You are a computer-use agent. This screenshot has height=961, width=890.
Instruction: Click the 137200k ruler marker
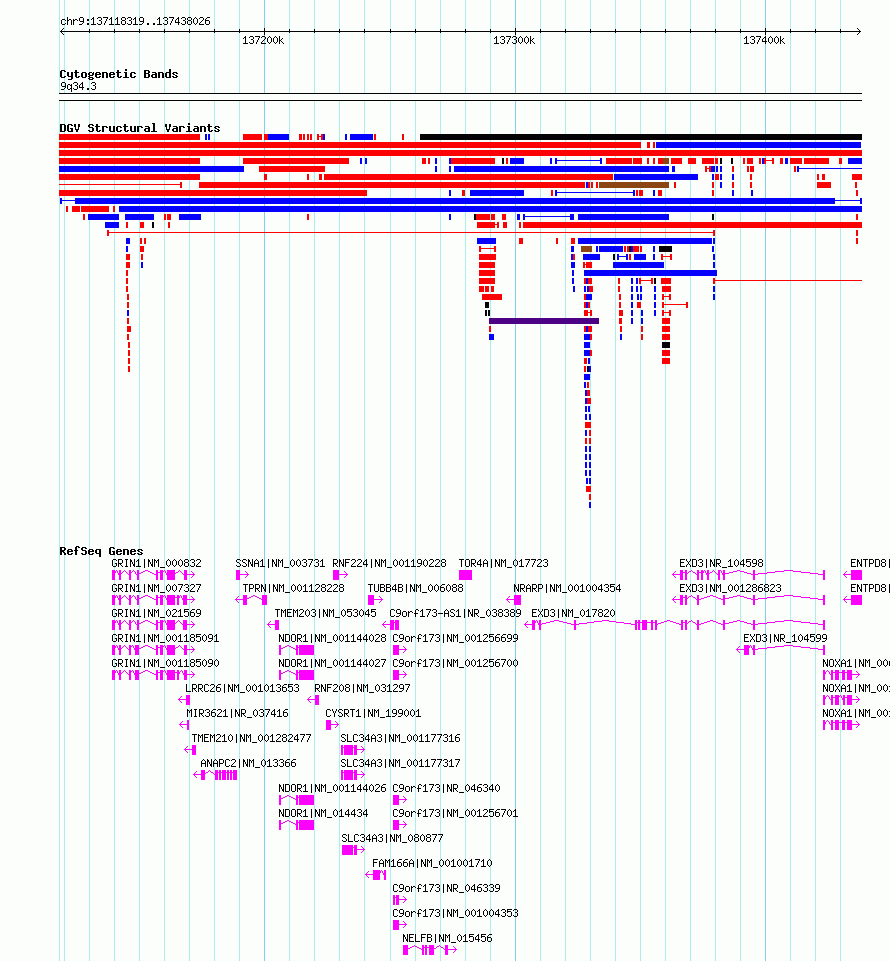(x=263, y=40)
